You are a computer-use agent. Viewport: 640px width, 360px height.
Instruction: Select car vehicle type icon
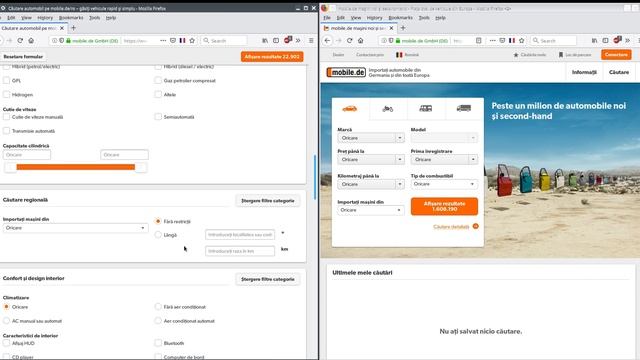pyautogui.click(x=350, y=109)
